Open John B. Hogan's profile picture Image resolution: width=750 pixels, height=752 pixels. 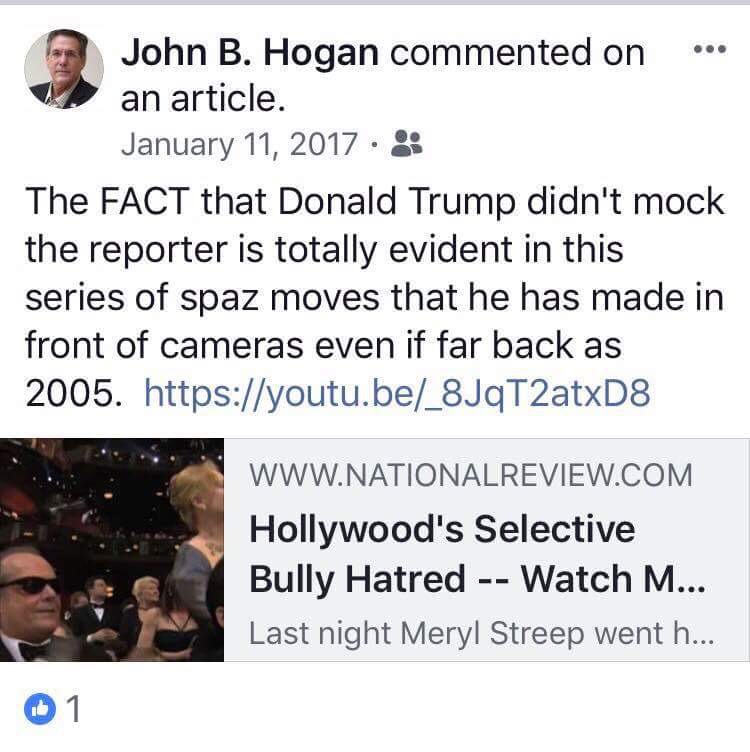coord(64,69)
